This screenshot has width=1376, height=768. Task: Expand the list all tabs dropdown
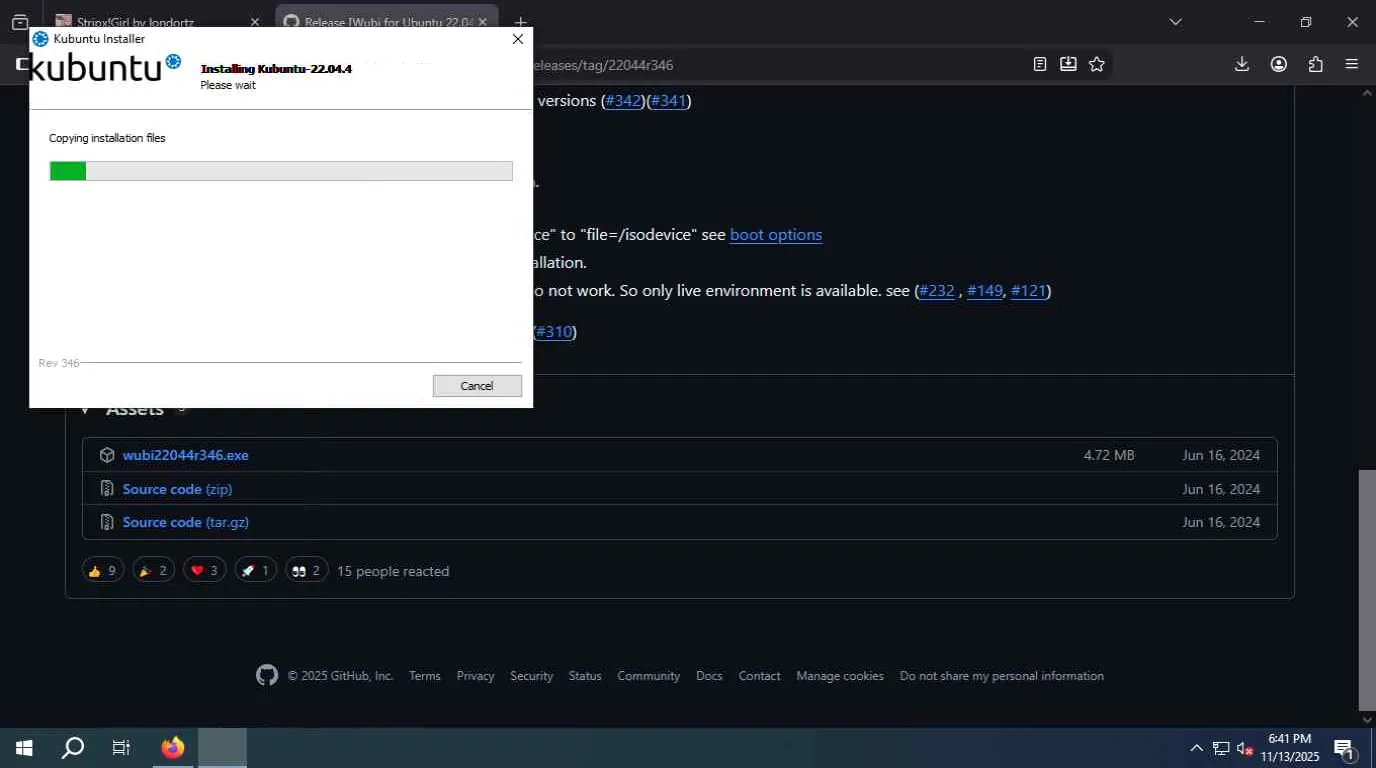pyautogui.click(x=1175, y=22)
